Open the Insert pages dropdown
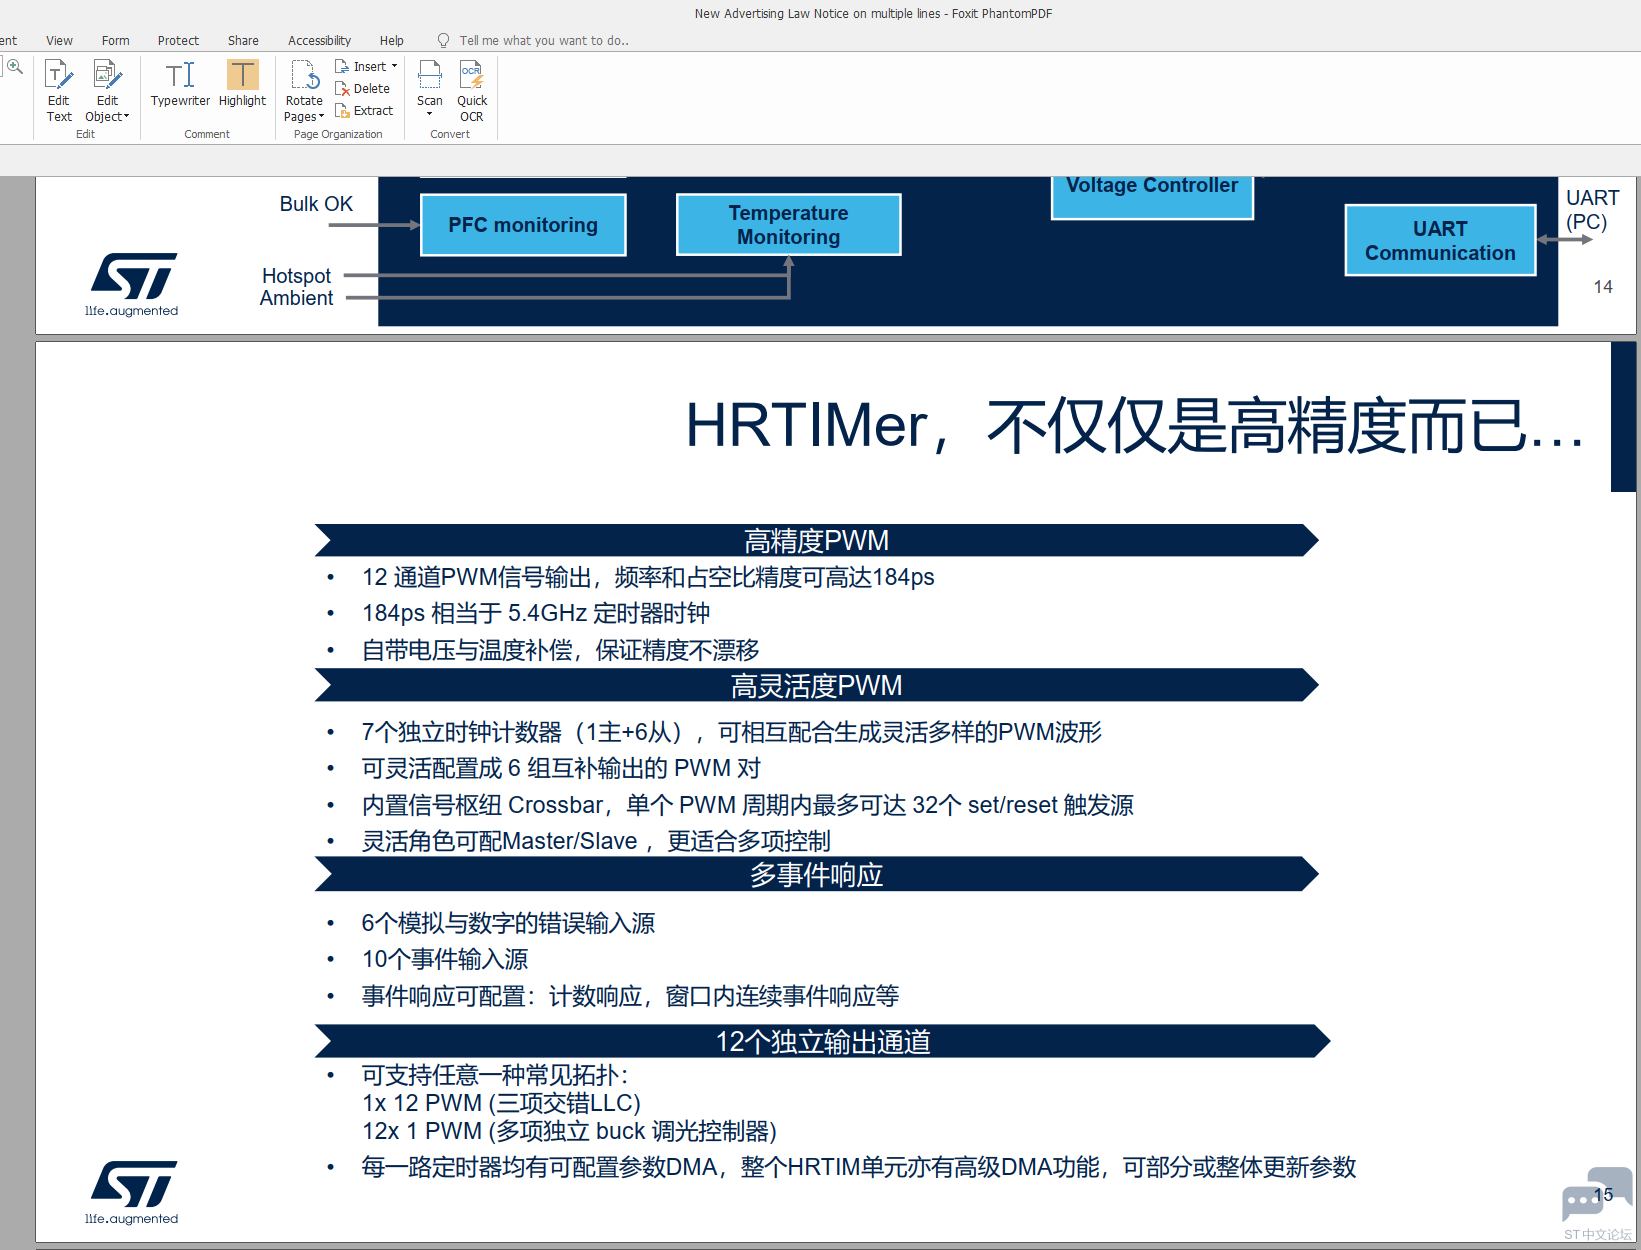 pos(366,66)
